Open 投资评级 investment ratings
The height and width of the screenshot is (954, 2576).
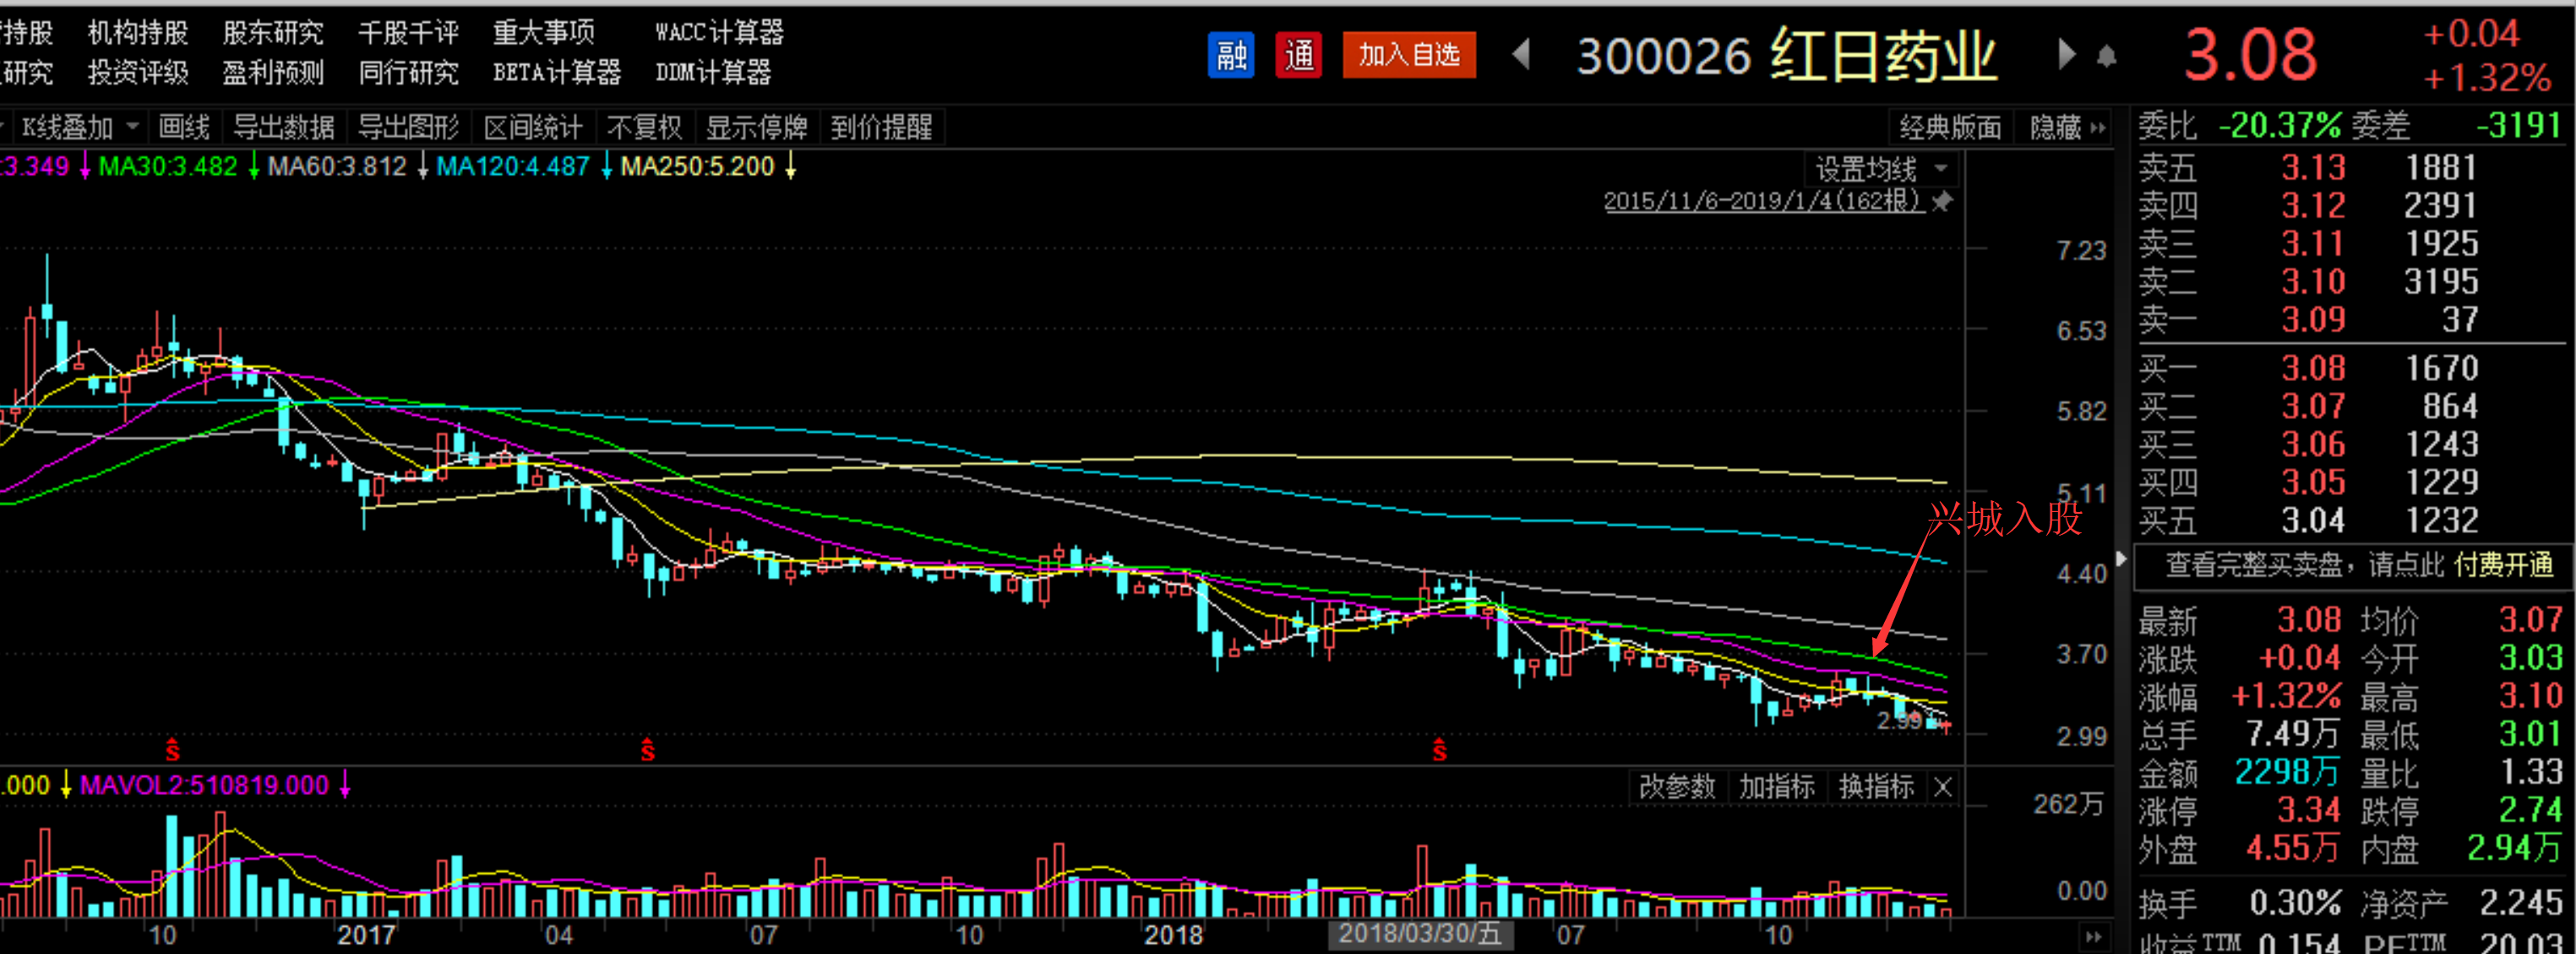138,73
